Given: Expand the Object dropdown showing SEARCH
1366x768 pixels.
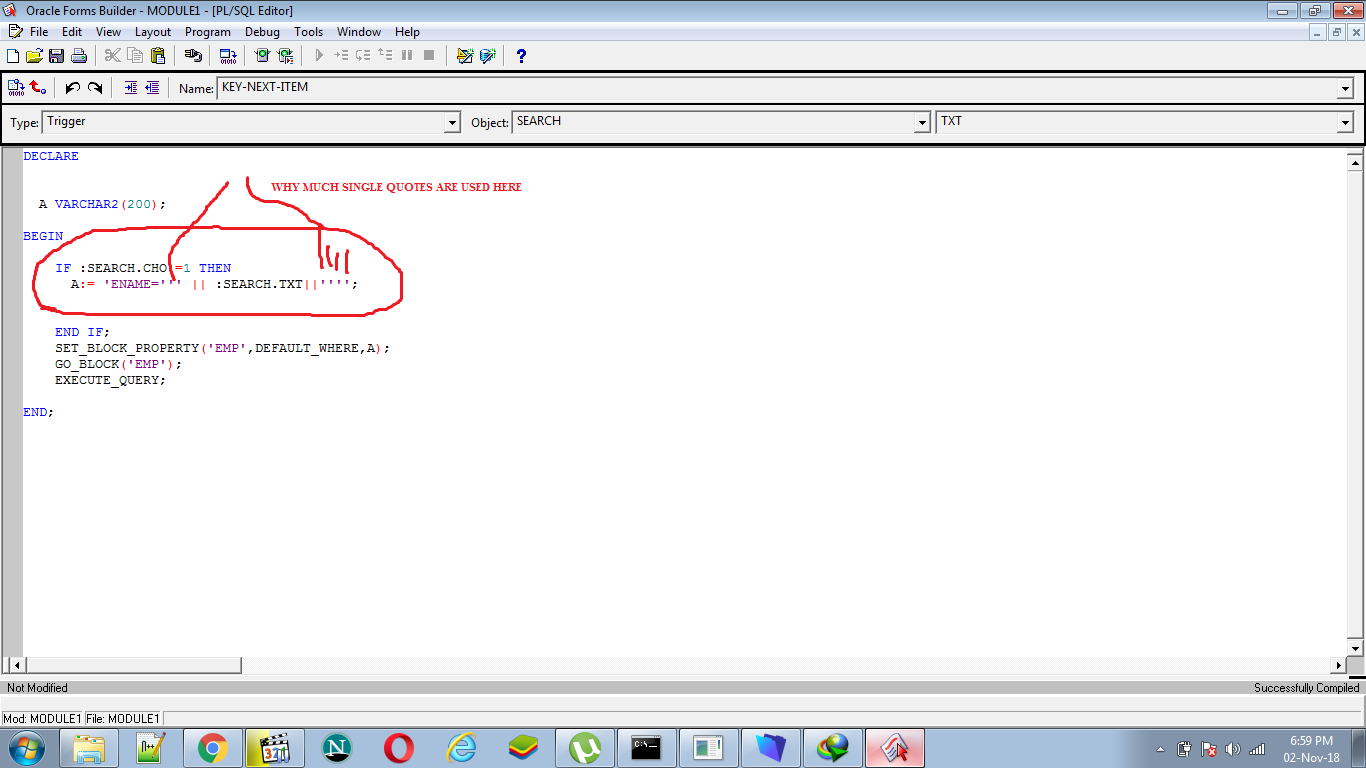Looking at the screenshot, I should 922,122.
